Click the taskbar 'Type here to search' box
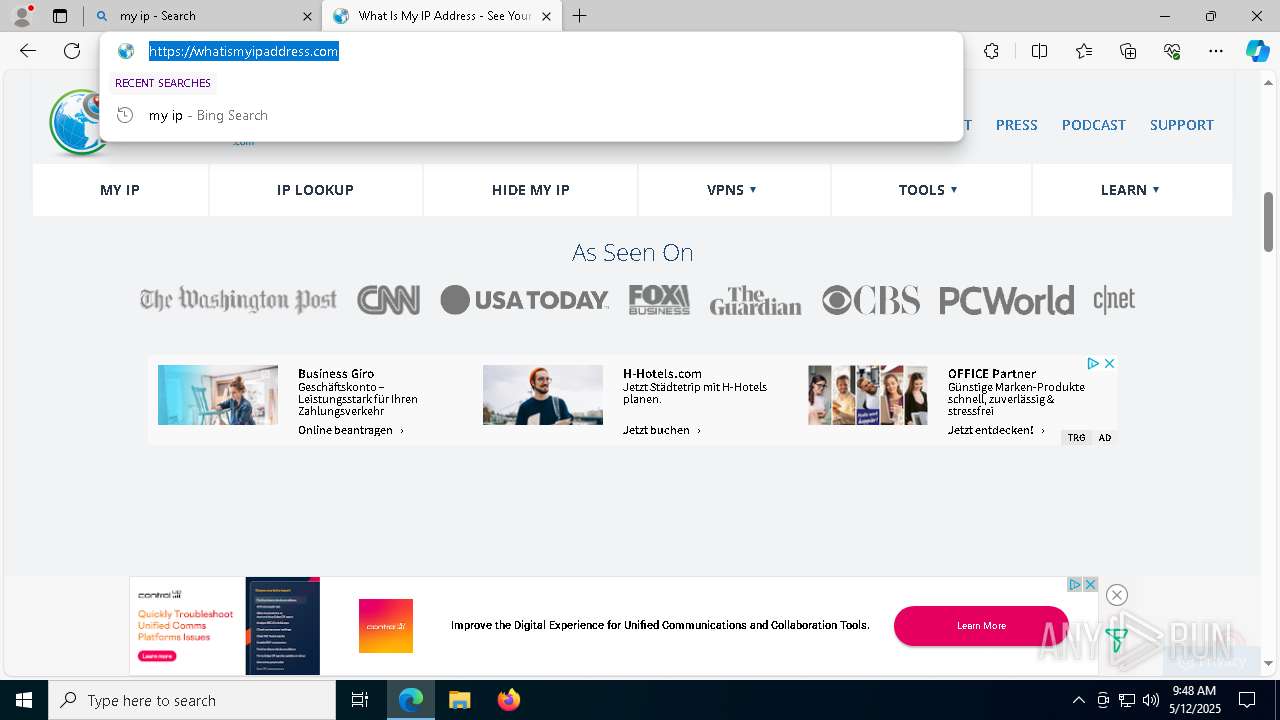 coord(192,700)
